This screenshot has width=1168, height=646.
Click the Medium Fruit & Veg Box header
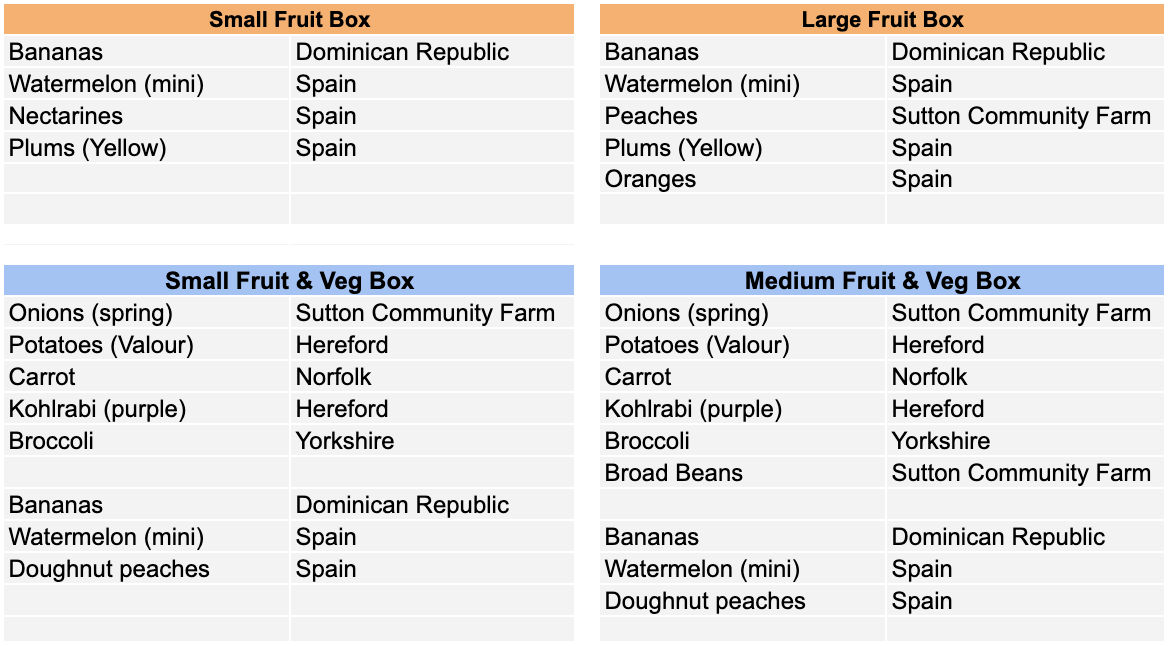882,280
